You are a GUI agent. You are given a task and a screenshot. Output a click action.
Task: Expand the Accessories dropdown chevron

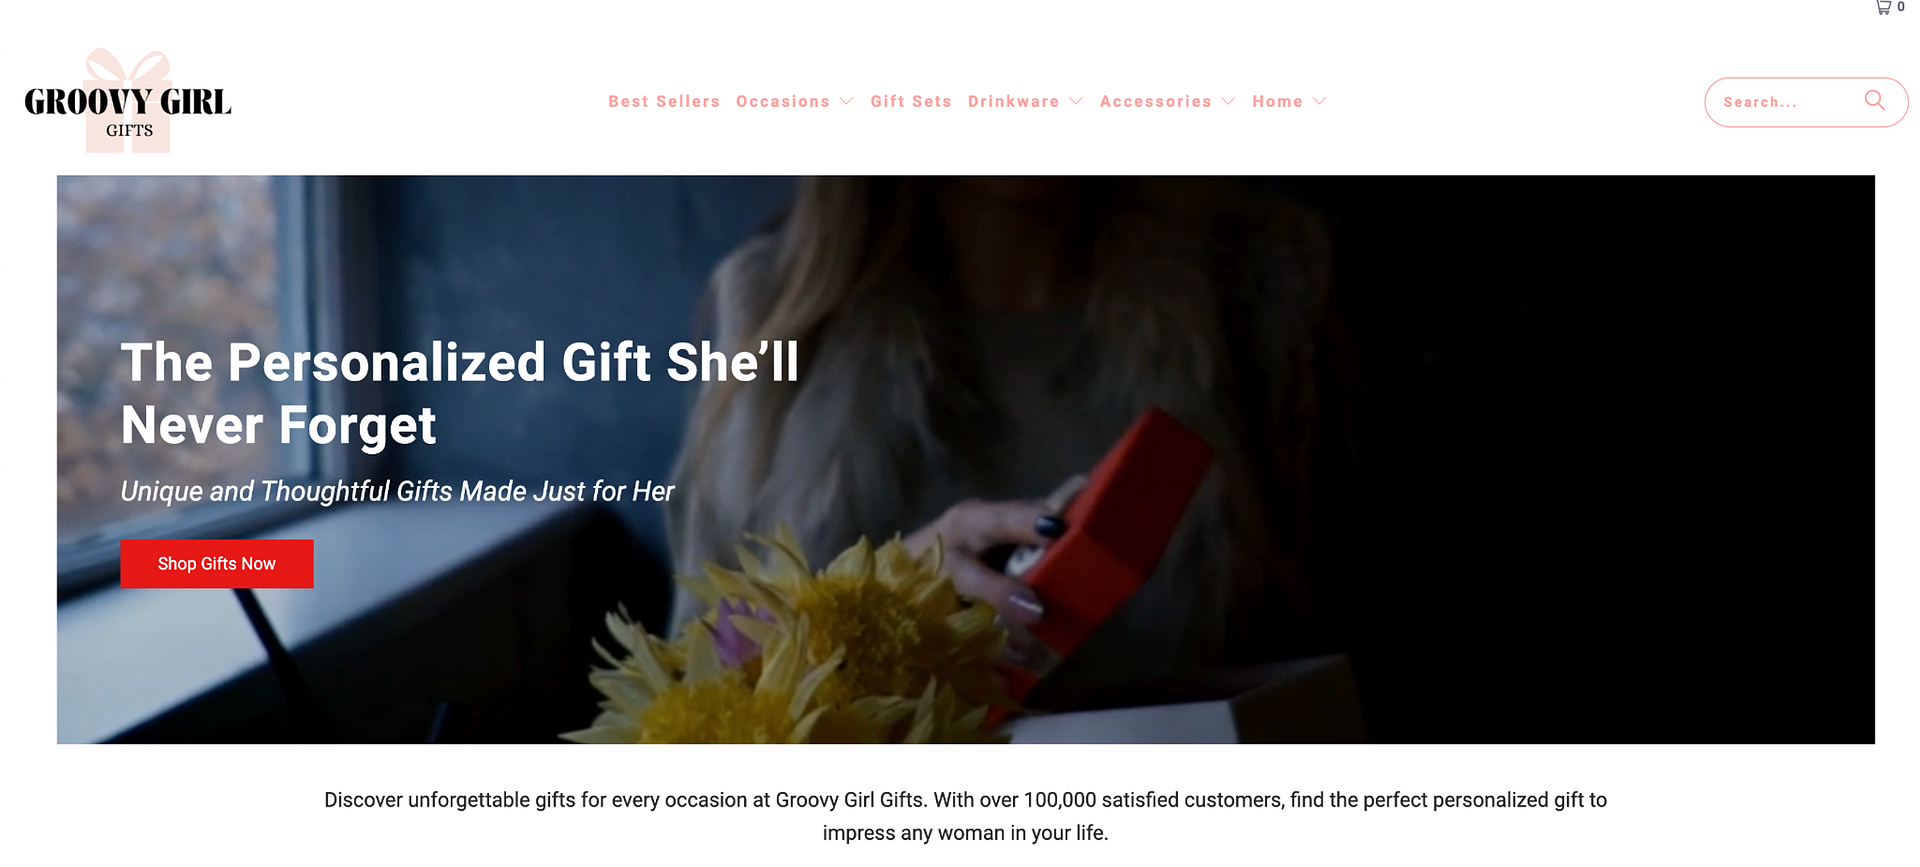tap(1228, 102)
